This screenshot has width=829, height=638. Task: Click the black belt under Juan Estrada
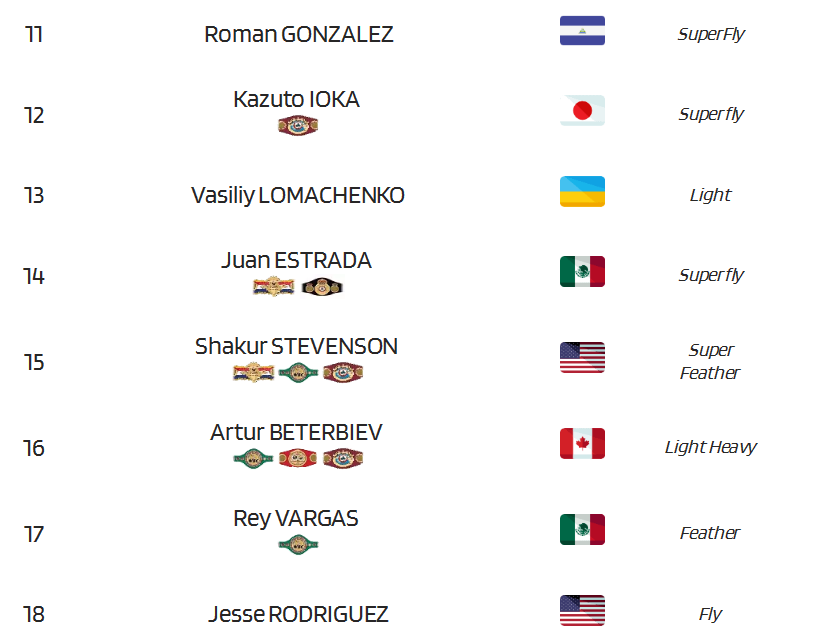[322, 287]
